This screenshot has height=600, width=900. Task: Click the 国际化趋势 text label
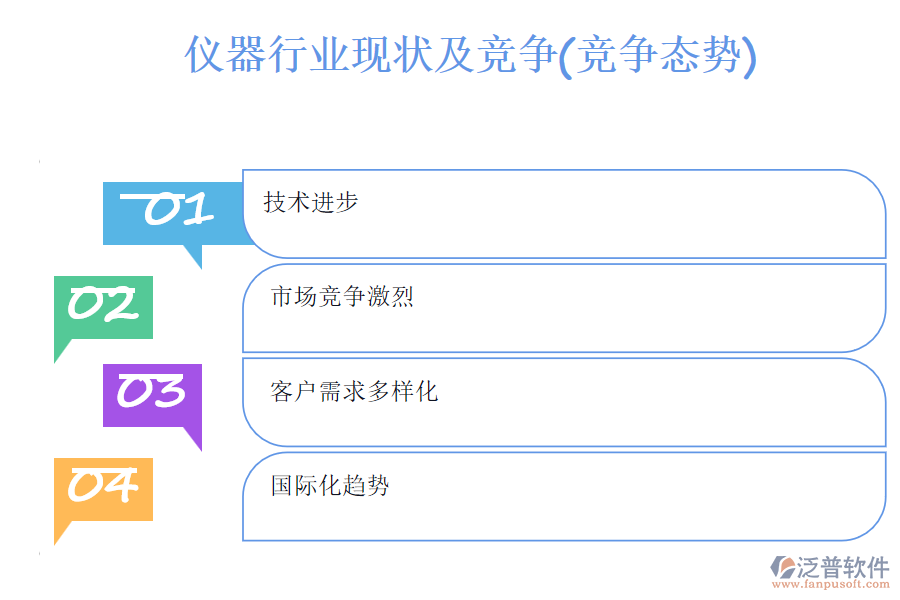click(x=330, y=486)
